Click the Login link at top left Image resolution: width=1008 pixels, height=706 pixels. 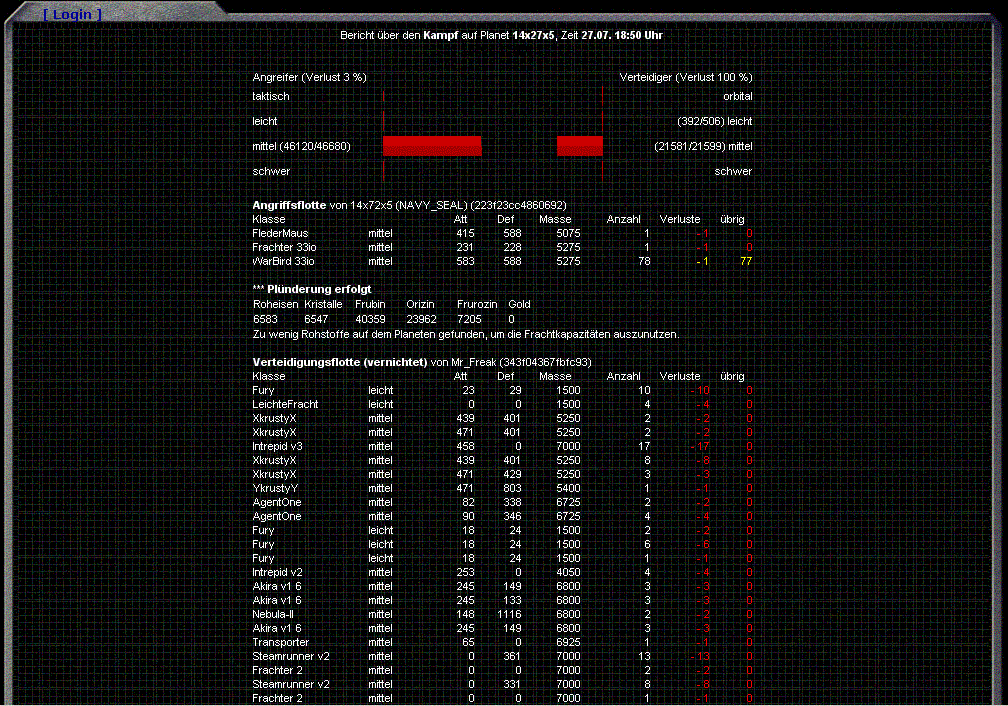[x=72, y=14]
